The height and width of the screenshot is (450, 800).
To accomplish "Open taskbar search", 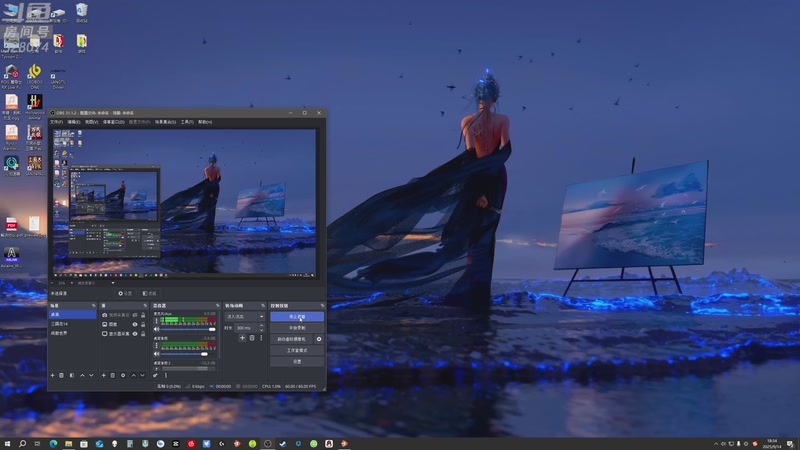I will (x=22, y=444).
